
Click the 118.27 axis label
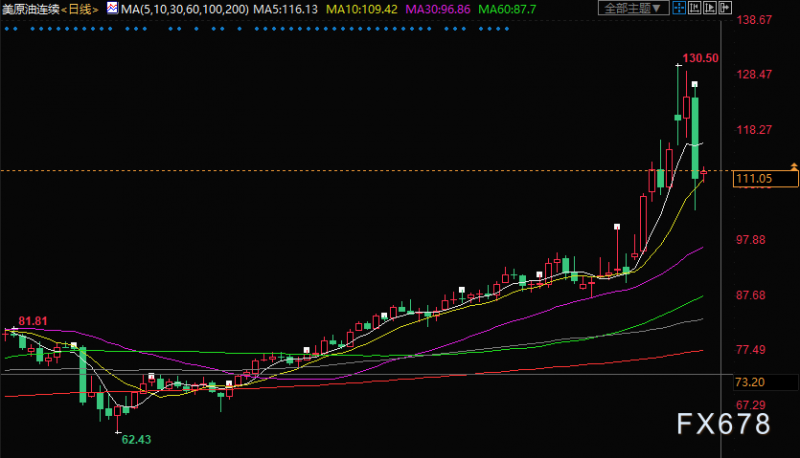754,130
